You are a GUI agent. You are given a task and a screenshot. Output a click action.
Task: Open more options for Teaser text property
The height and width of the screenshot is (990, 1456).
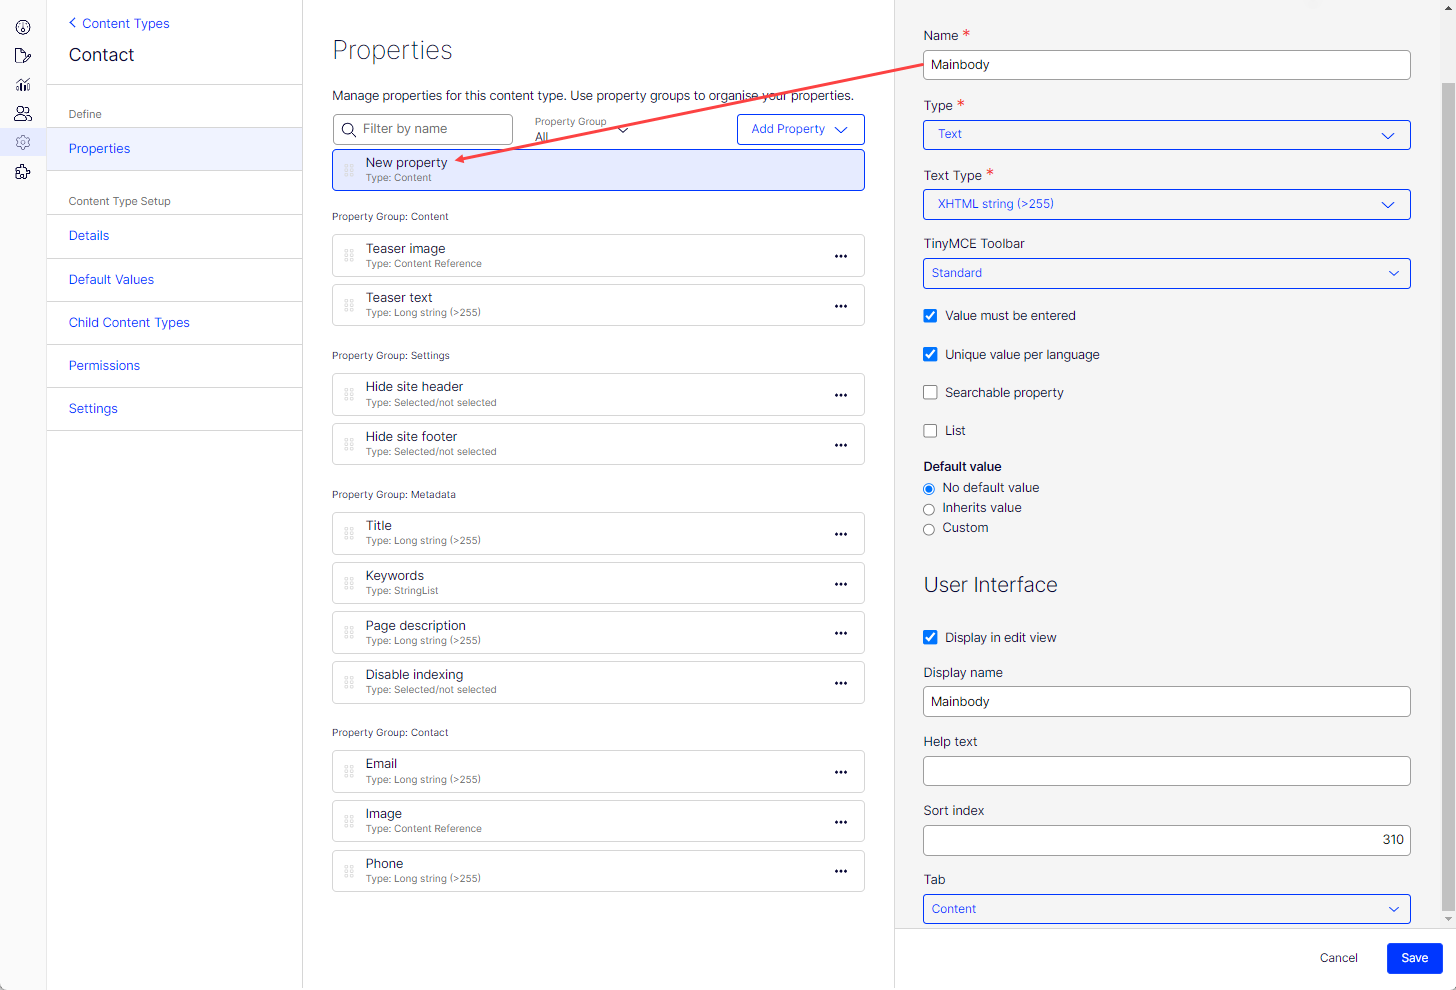[x=841, y=306]
